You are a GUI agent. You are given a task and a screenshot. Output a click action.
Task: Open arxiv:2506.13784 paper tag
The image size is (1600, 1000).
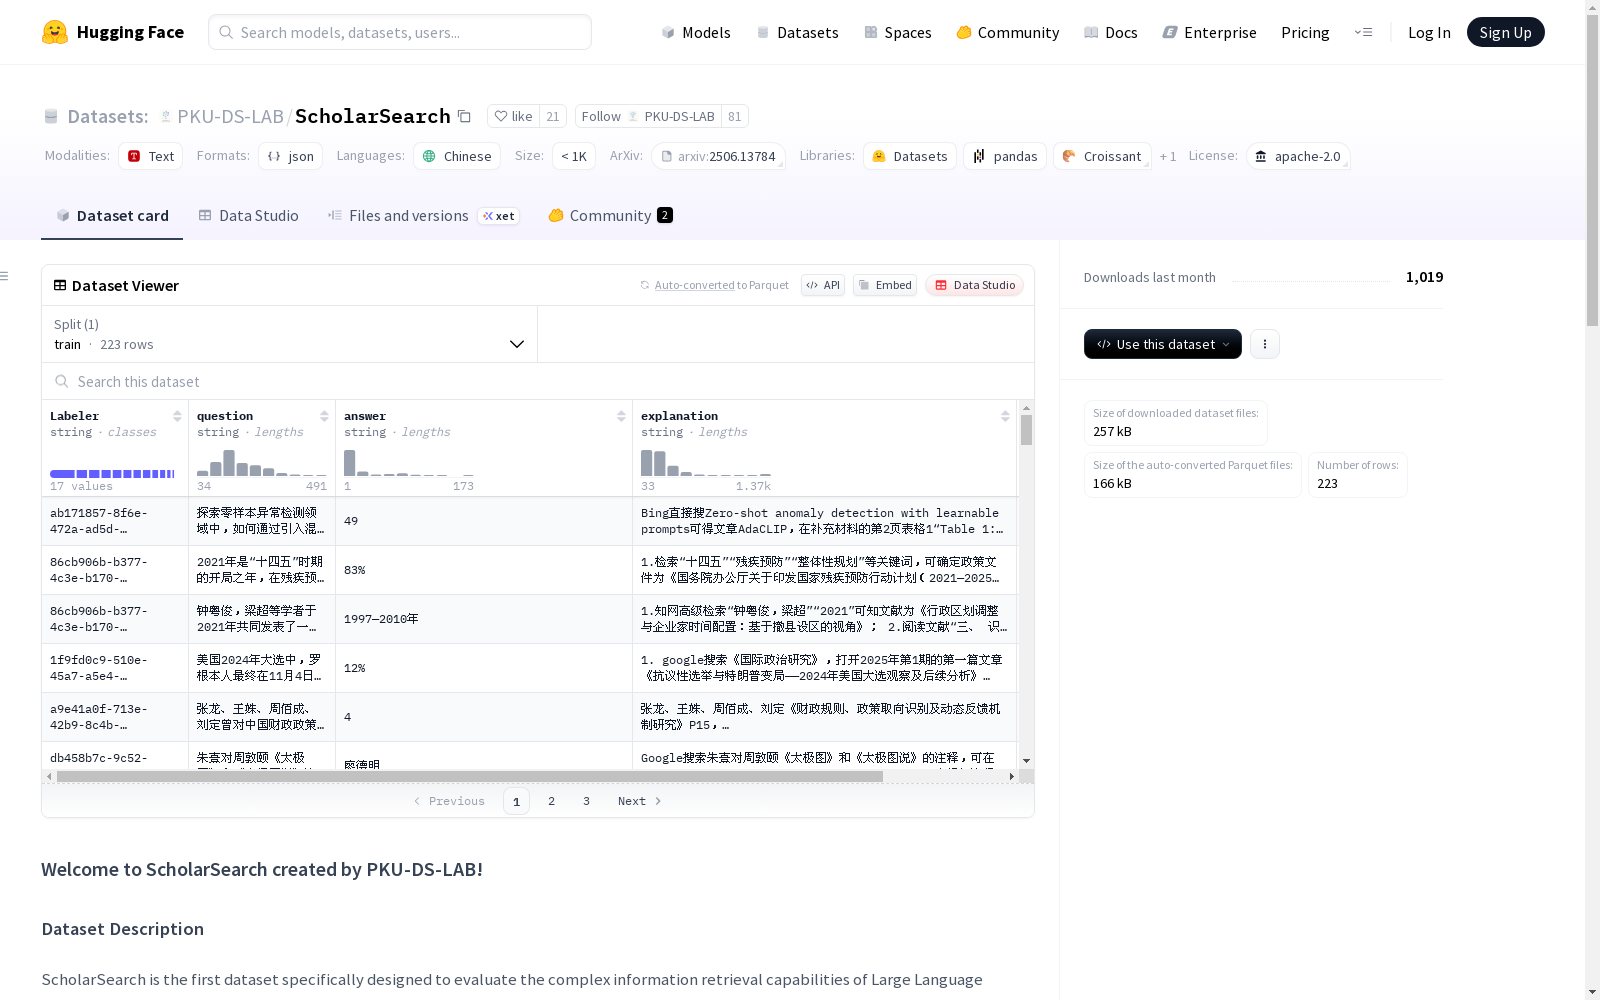click(x=718, y=156)
